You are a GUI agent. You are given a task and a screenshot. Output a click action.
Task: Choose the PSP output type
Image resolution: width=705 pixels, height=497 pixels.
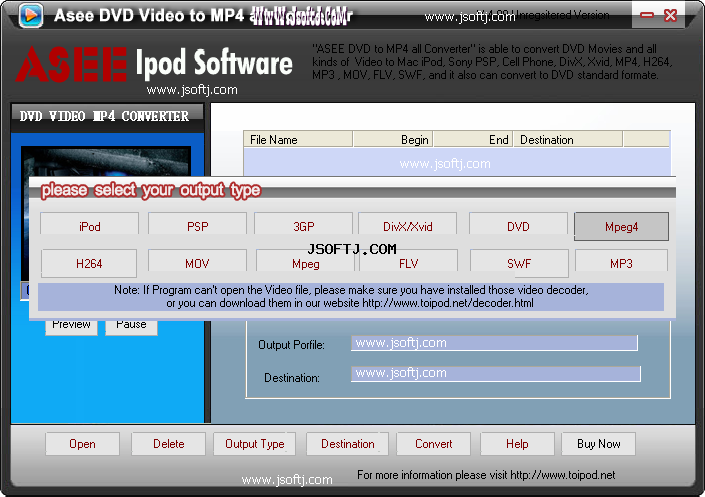197,224
